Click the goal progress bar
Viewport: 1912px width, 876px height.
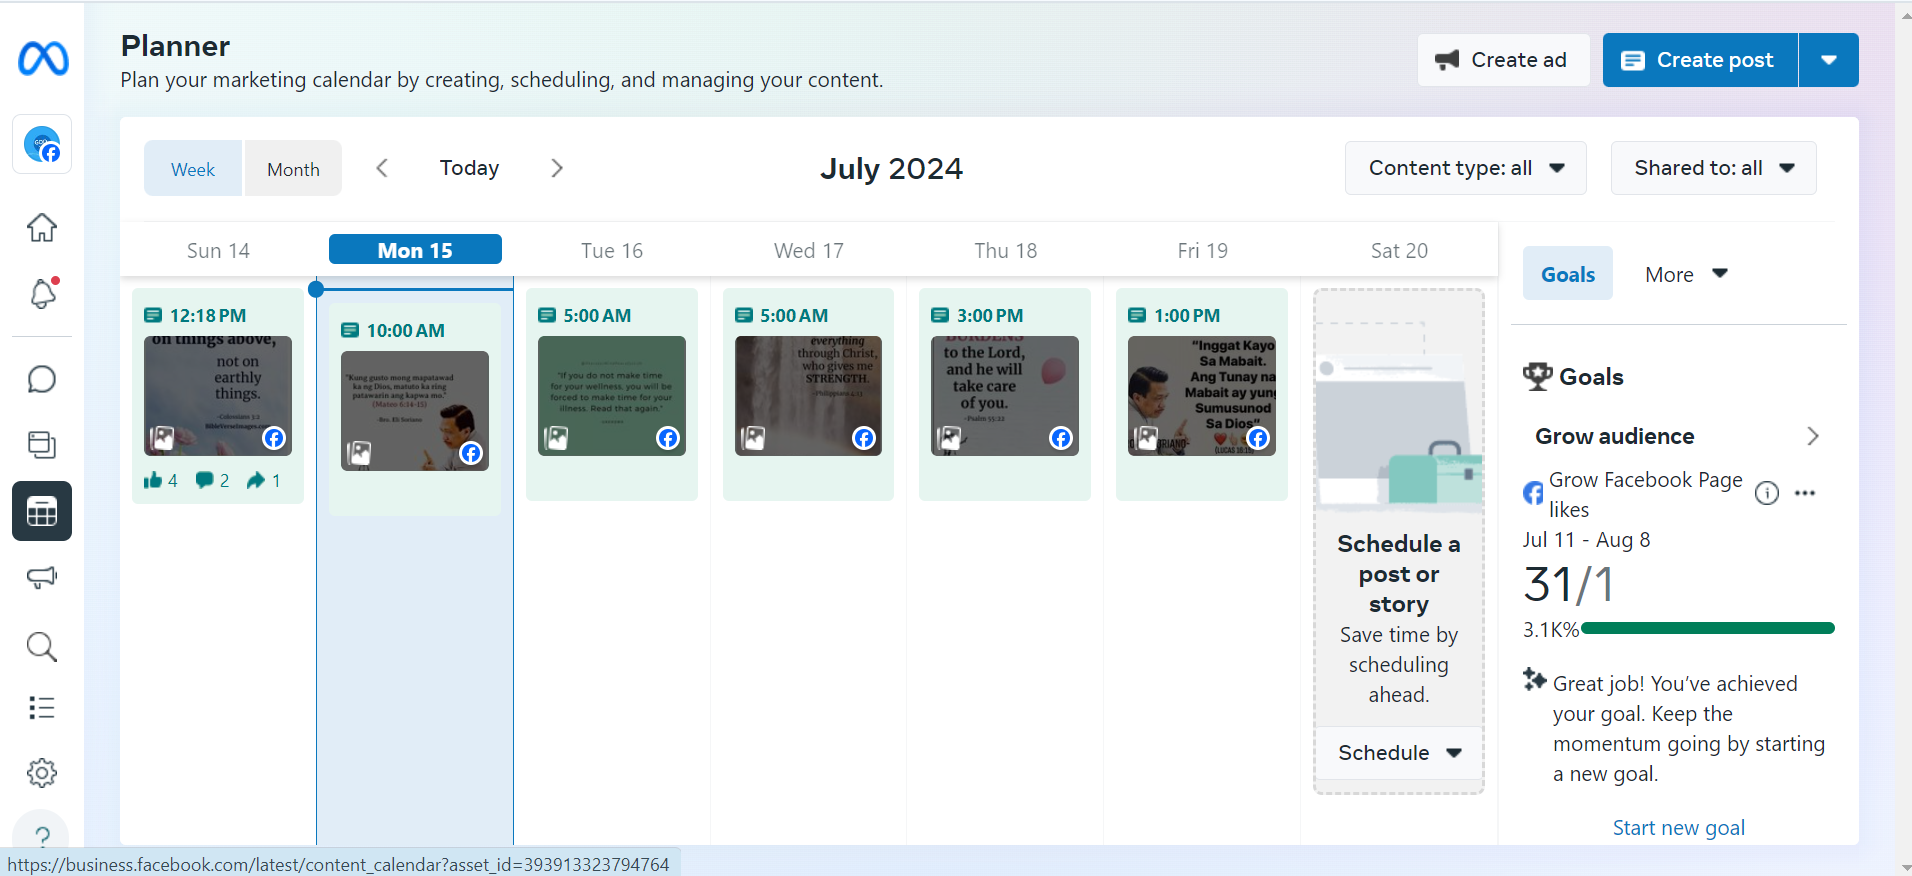(1708, 628)
